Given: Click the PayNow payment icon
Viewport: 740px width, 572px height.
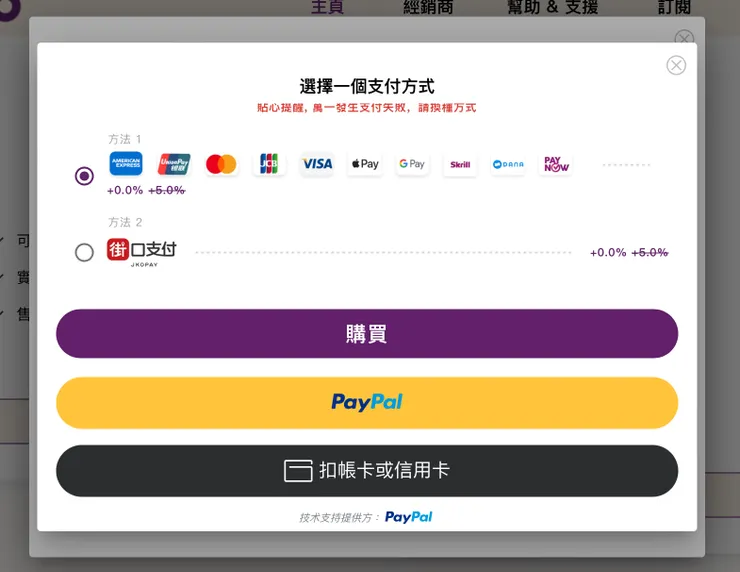Looking at the screenshot, I should click(x=556, y=164).
